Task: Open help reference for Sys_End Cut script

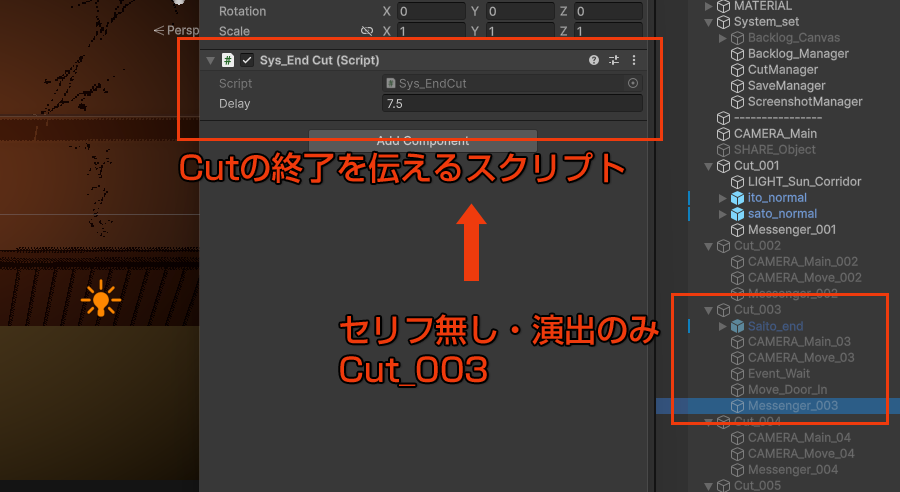Action: (594, 60)
